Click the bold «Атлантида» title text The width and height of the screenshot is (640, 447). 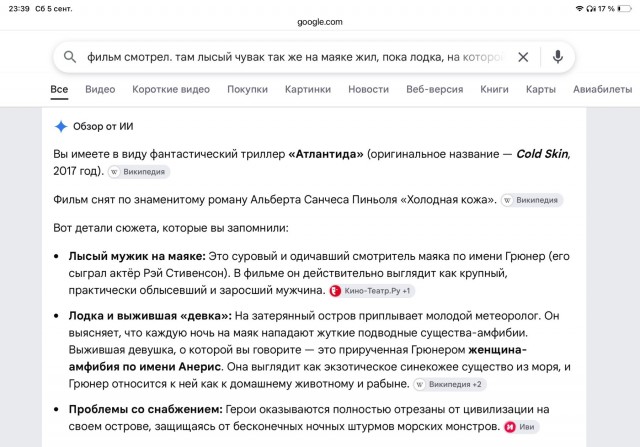coord(326,154)
